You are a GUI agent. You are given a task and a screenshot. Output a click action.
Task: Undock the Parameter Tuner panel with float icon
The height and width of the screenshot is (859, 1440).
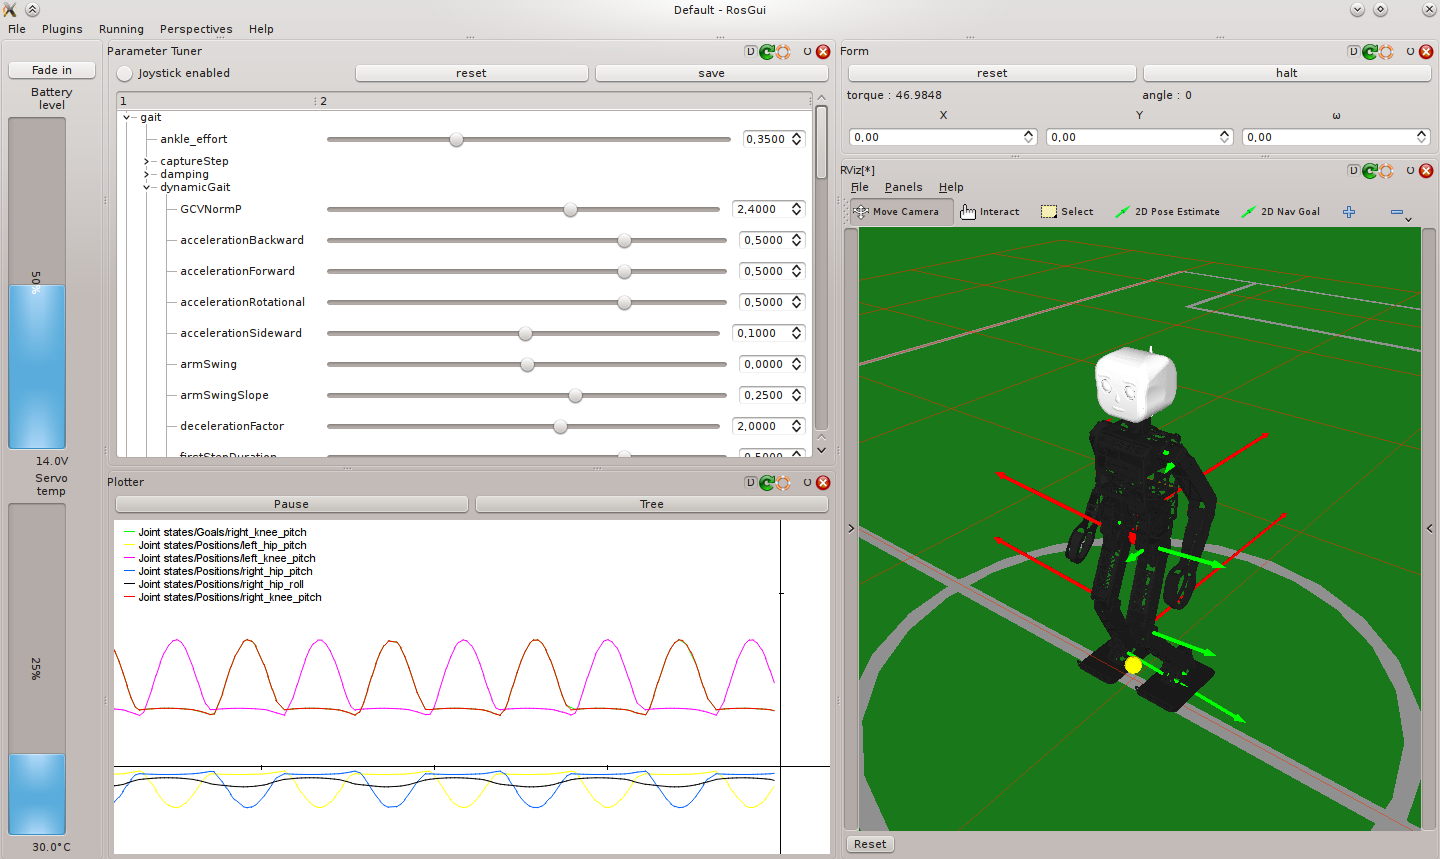[x=807, y=52]
